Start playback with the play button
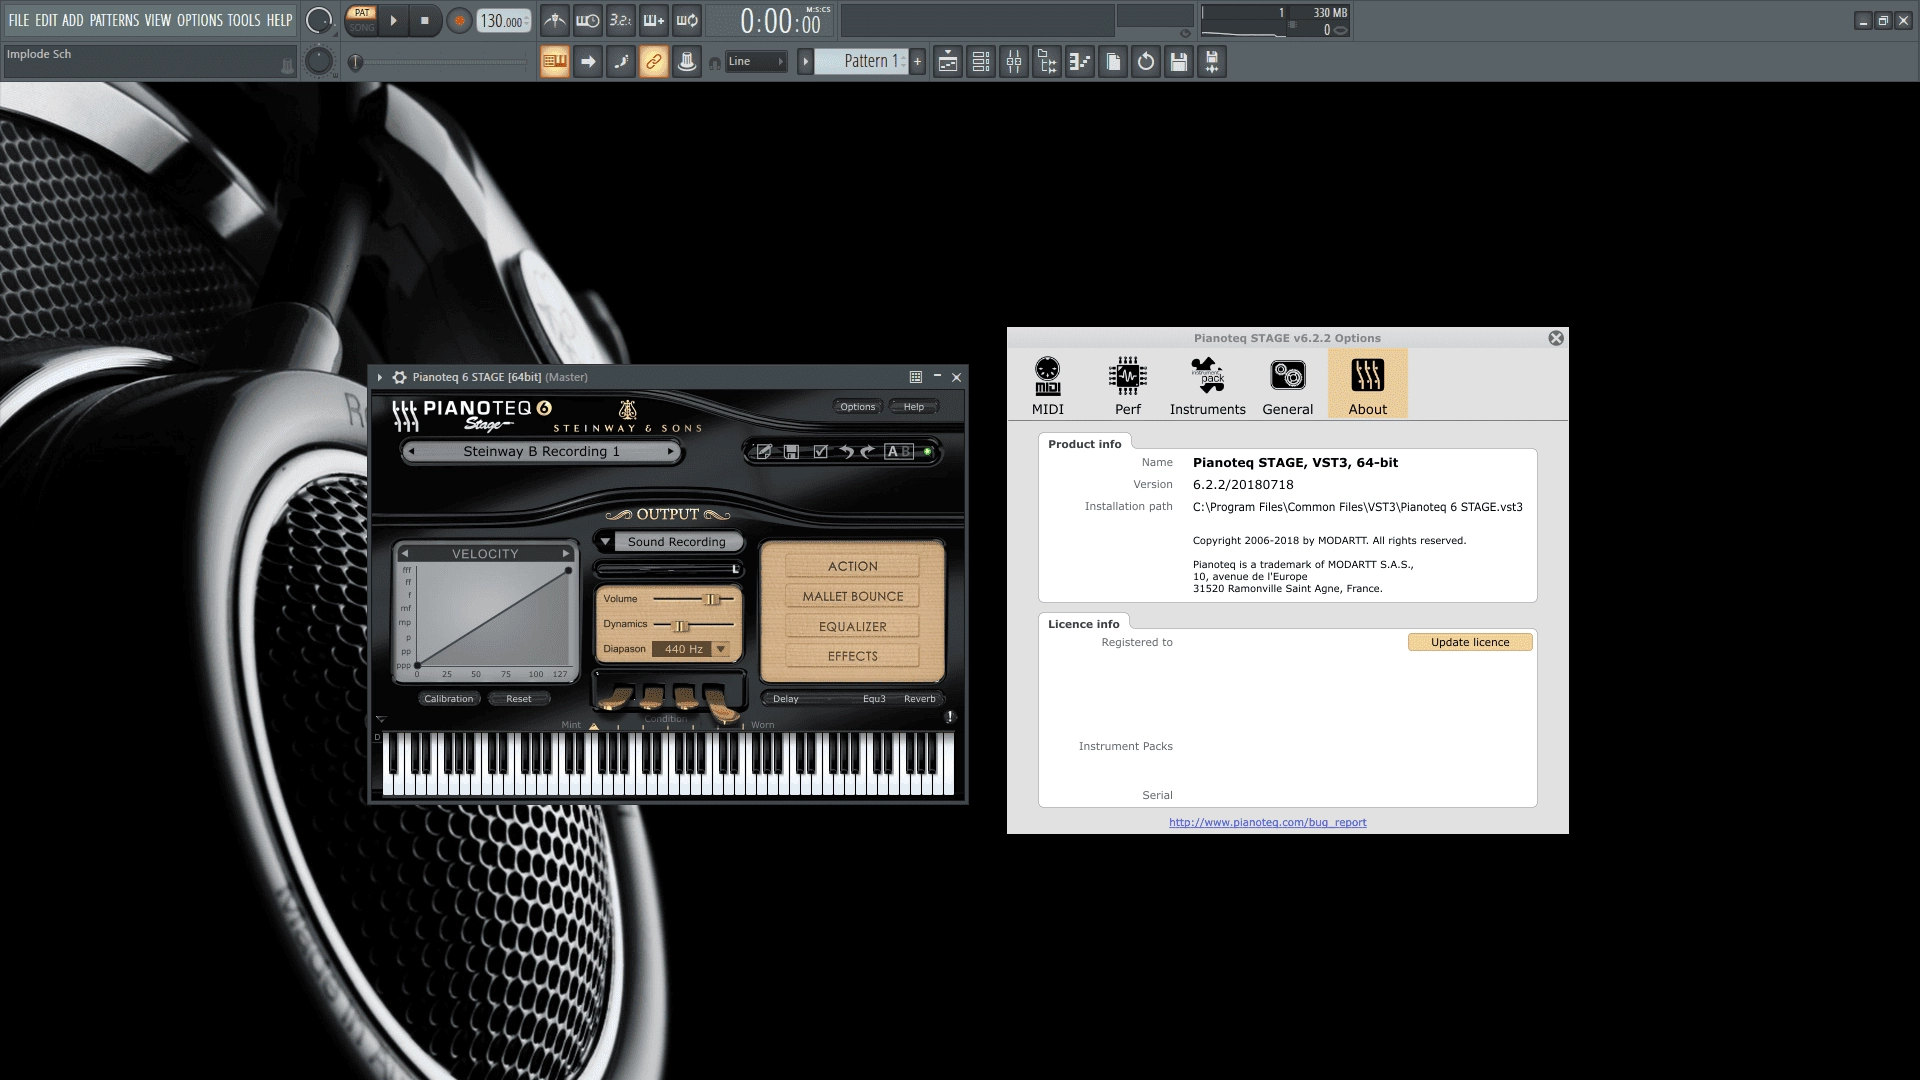This screenshot has height=1080, width=1920. click(x=393, y=20)
